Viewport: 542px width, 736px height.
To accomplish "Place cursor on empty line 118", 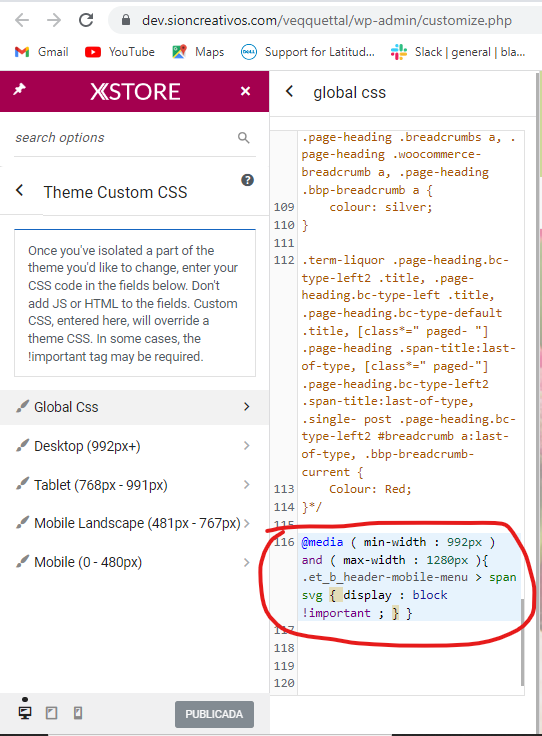I will (x=411, y=648).
